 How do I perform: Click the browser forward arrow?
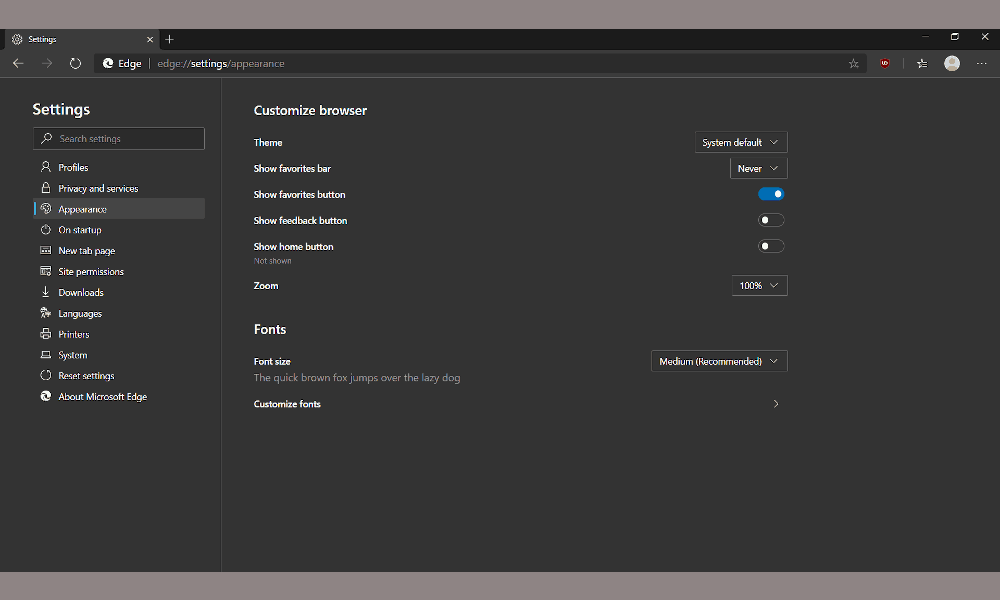(x=47, y=63)
